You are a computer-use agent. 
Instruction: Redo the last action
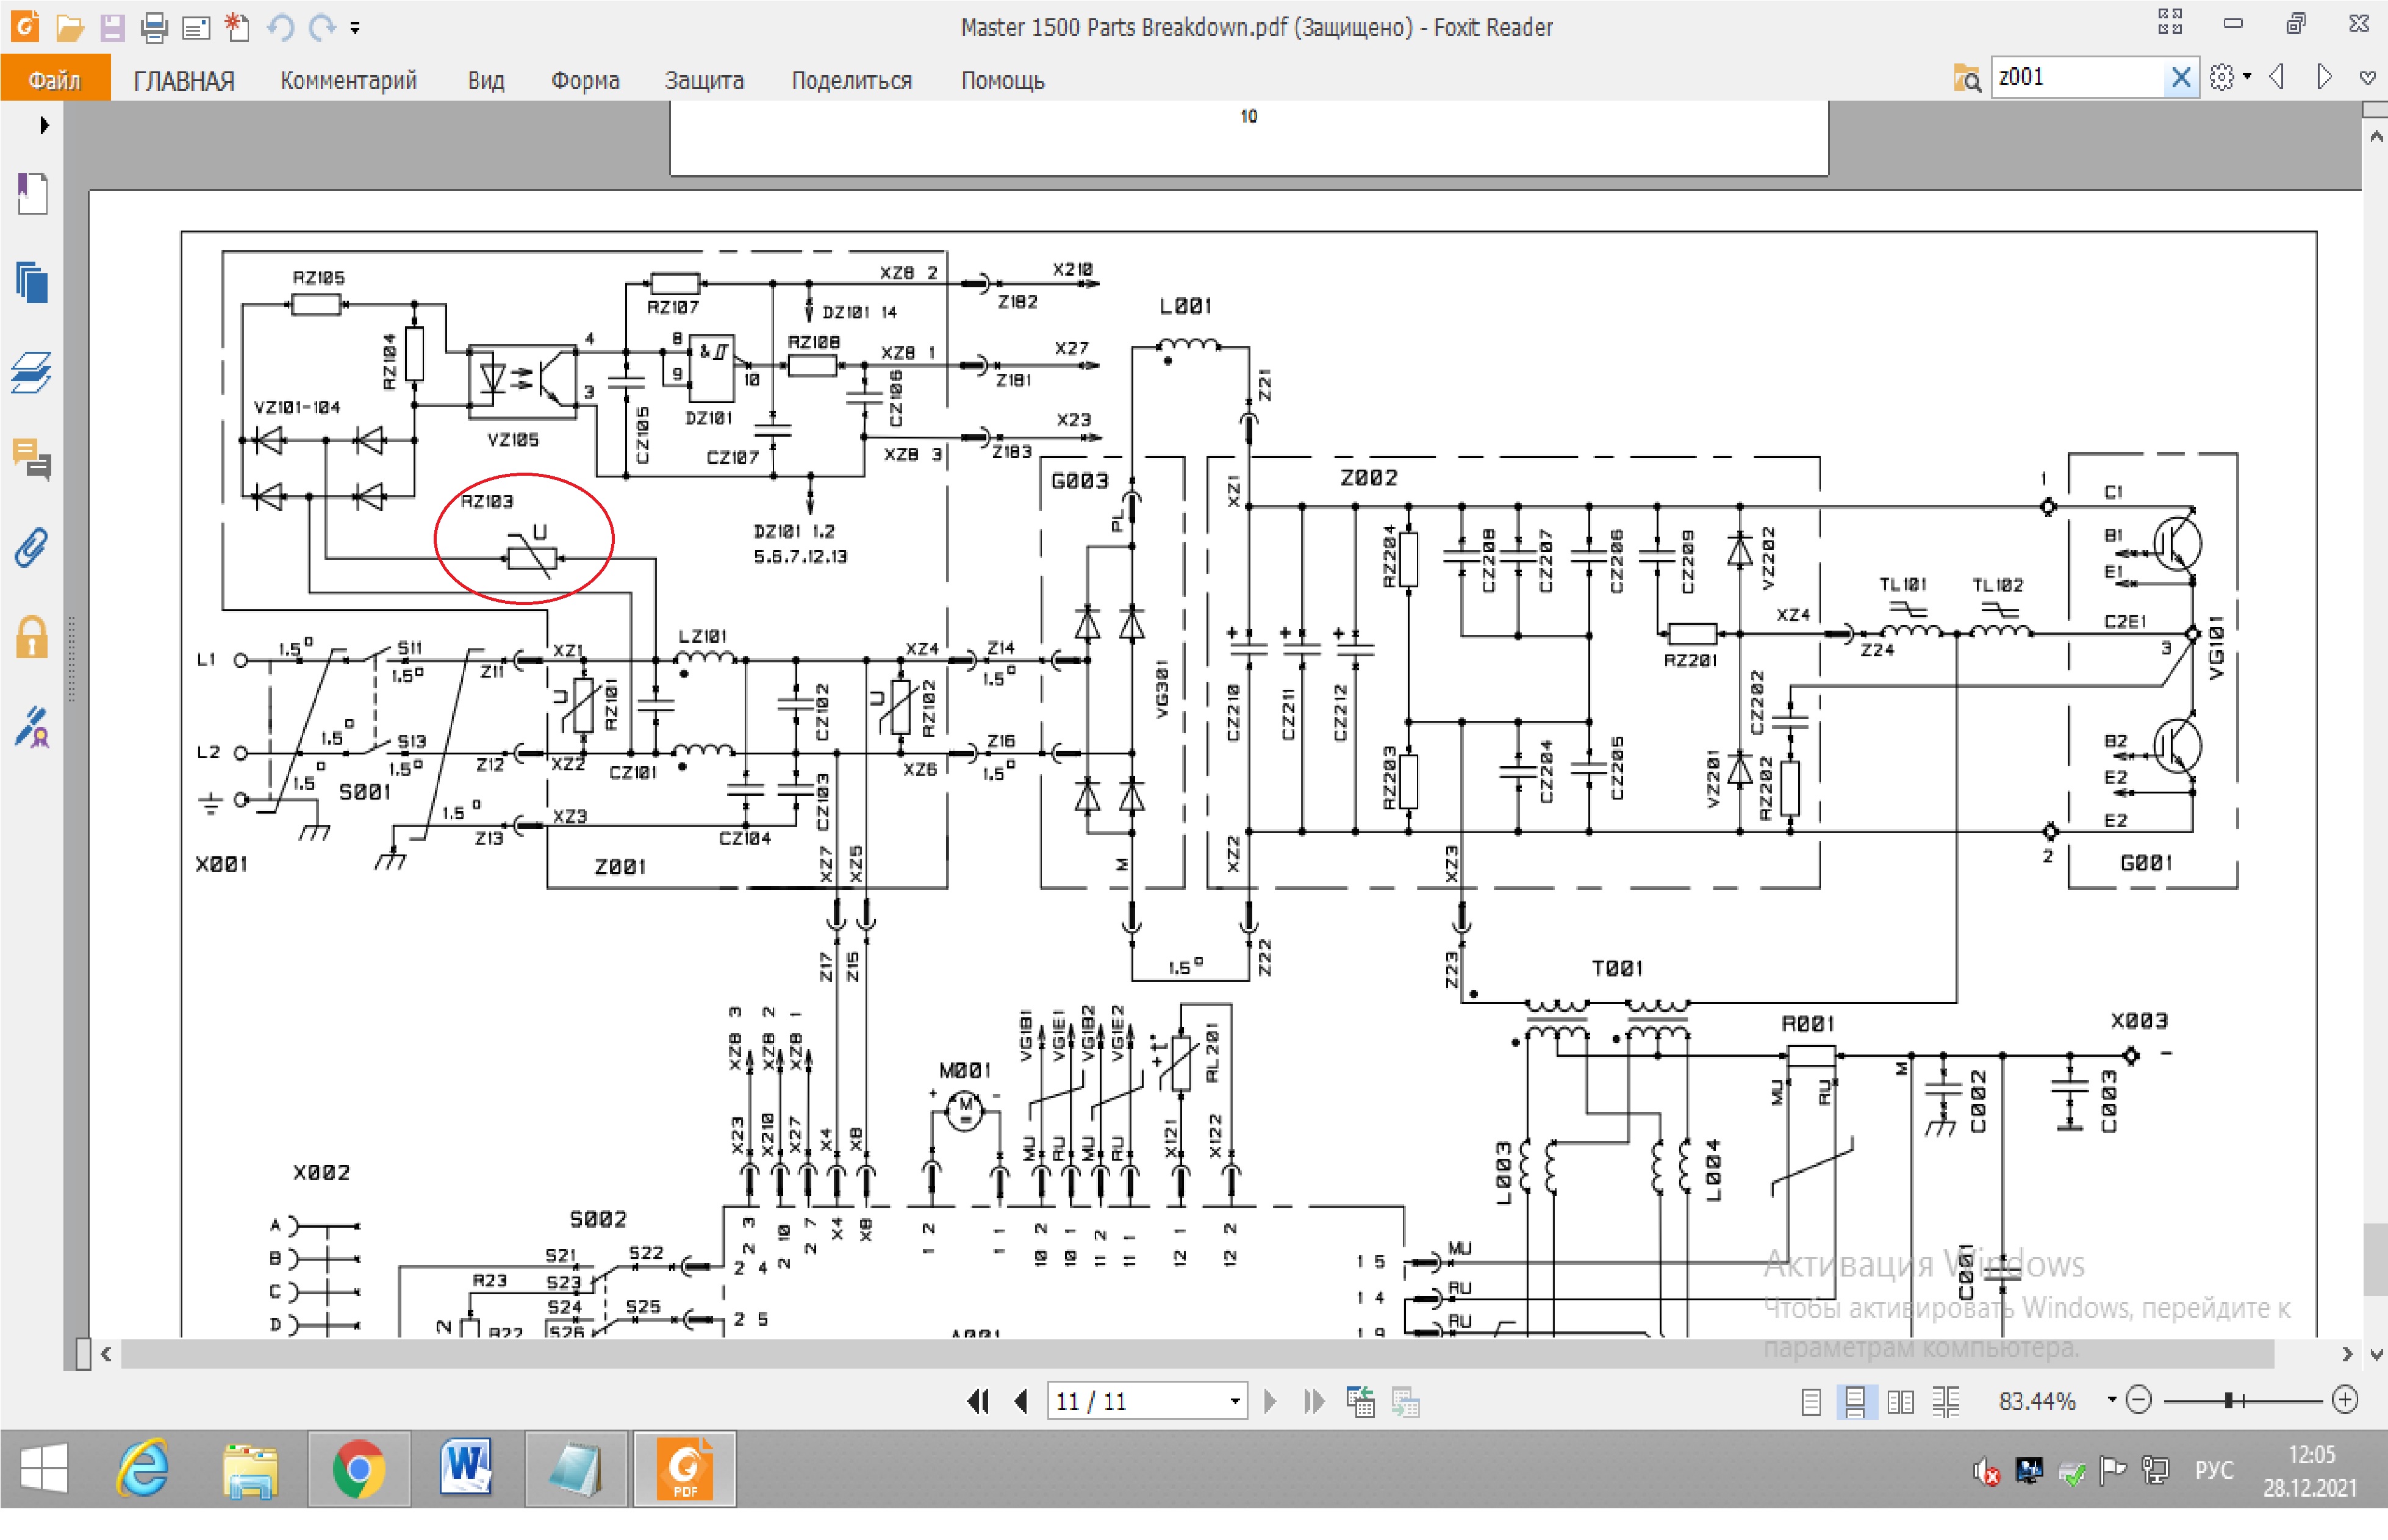pyautogui.click(x=321, y=27)
